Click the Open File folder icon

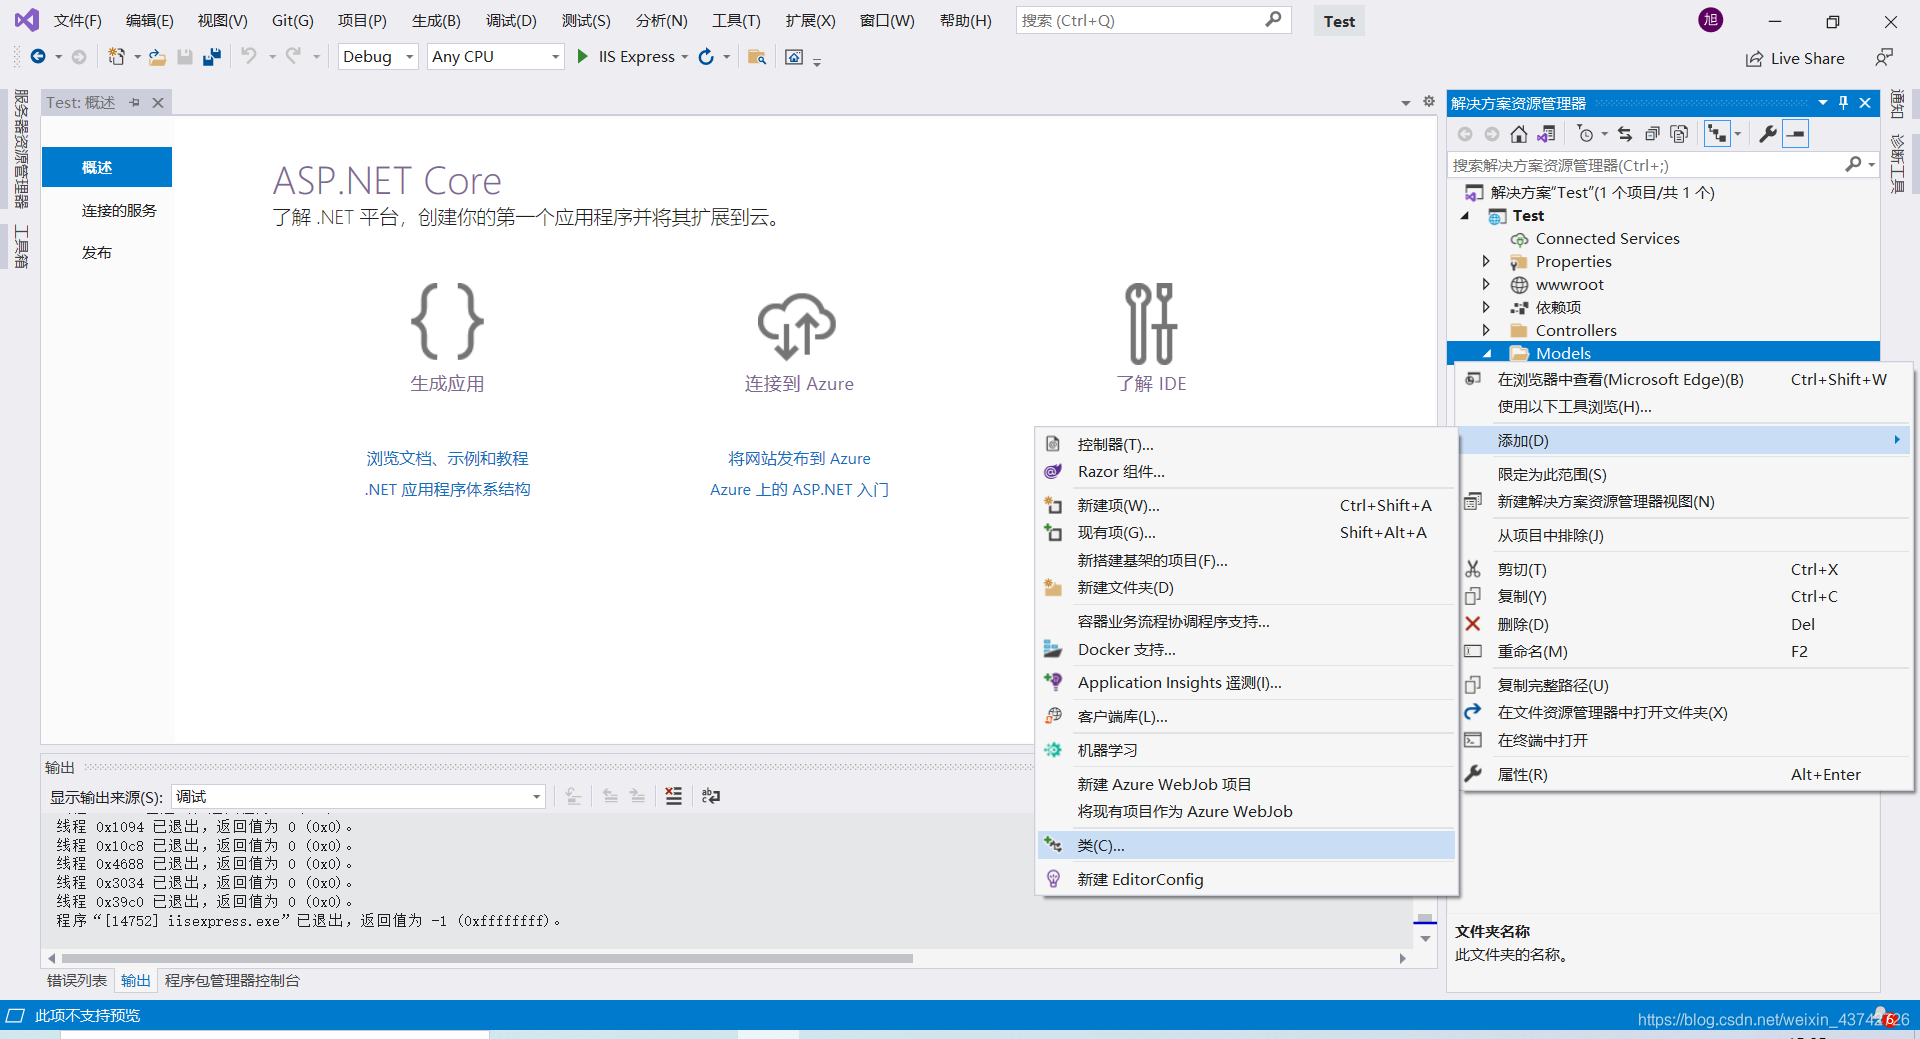(157, 57)
